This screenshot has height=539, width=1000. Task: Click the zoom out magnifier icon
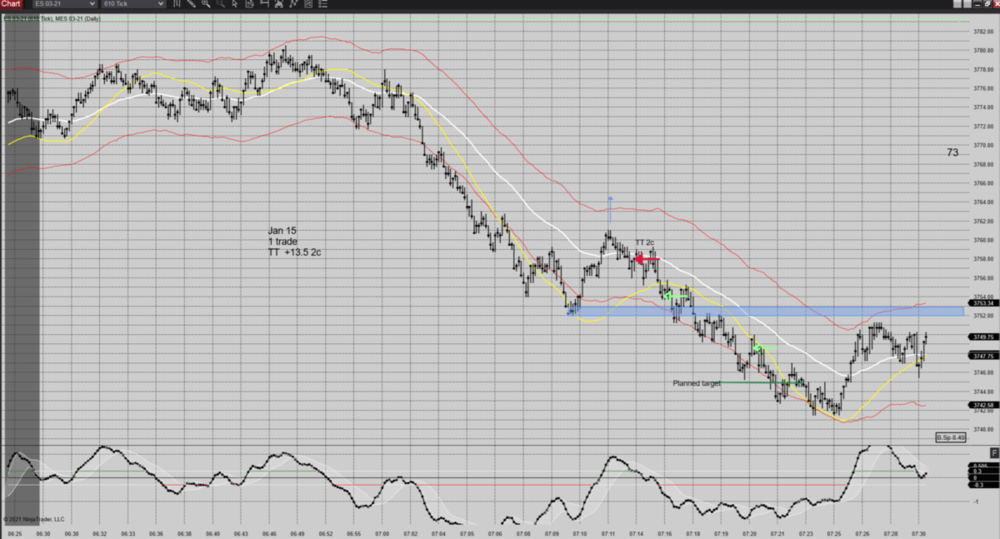(220, 5)
